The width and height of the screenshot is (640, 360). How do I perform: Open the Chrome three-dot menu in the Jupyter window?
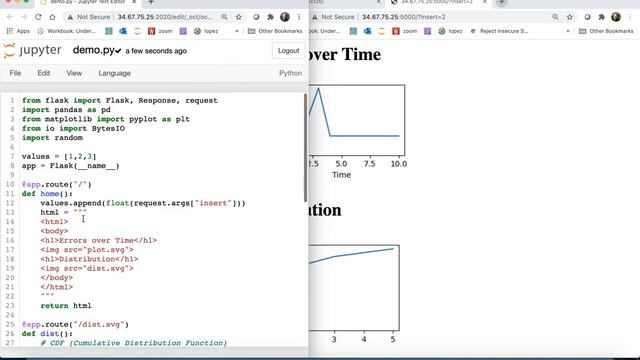click(x=299, y=17)
